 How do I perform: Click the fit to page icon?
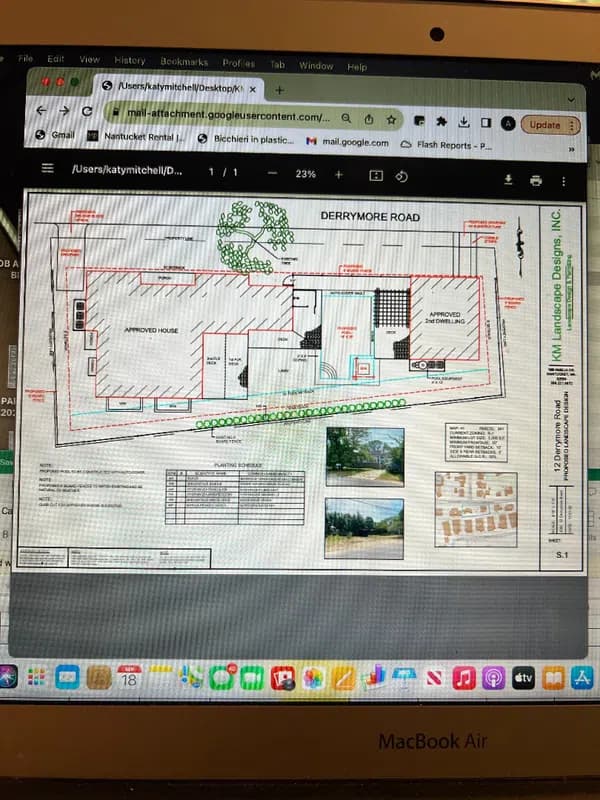[x=376, y=176]
